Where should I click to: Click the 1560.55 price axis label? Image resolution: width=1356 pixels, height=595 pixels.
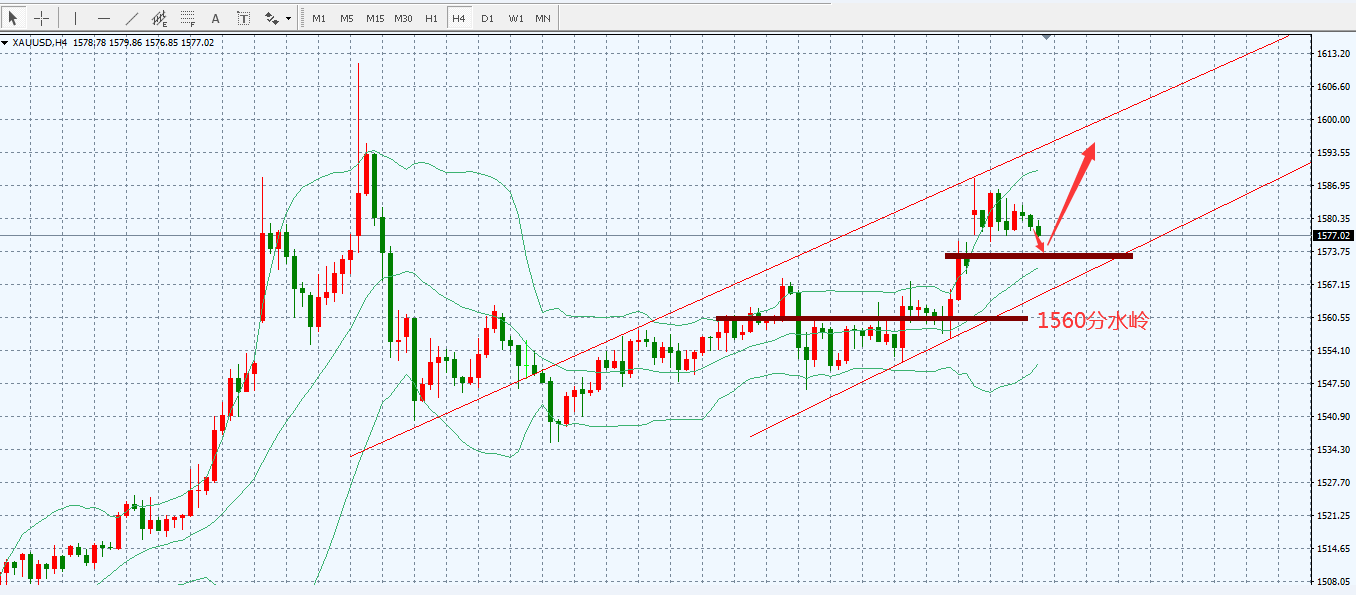point(1334,318)
